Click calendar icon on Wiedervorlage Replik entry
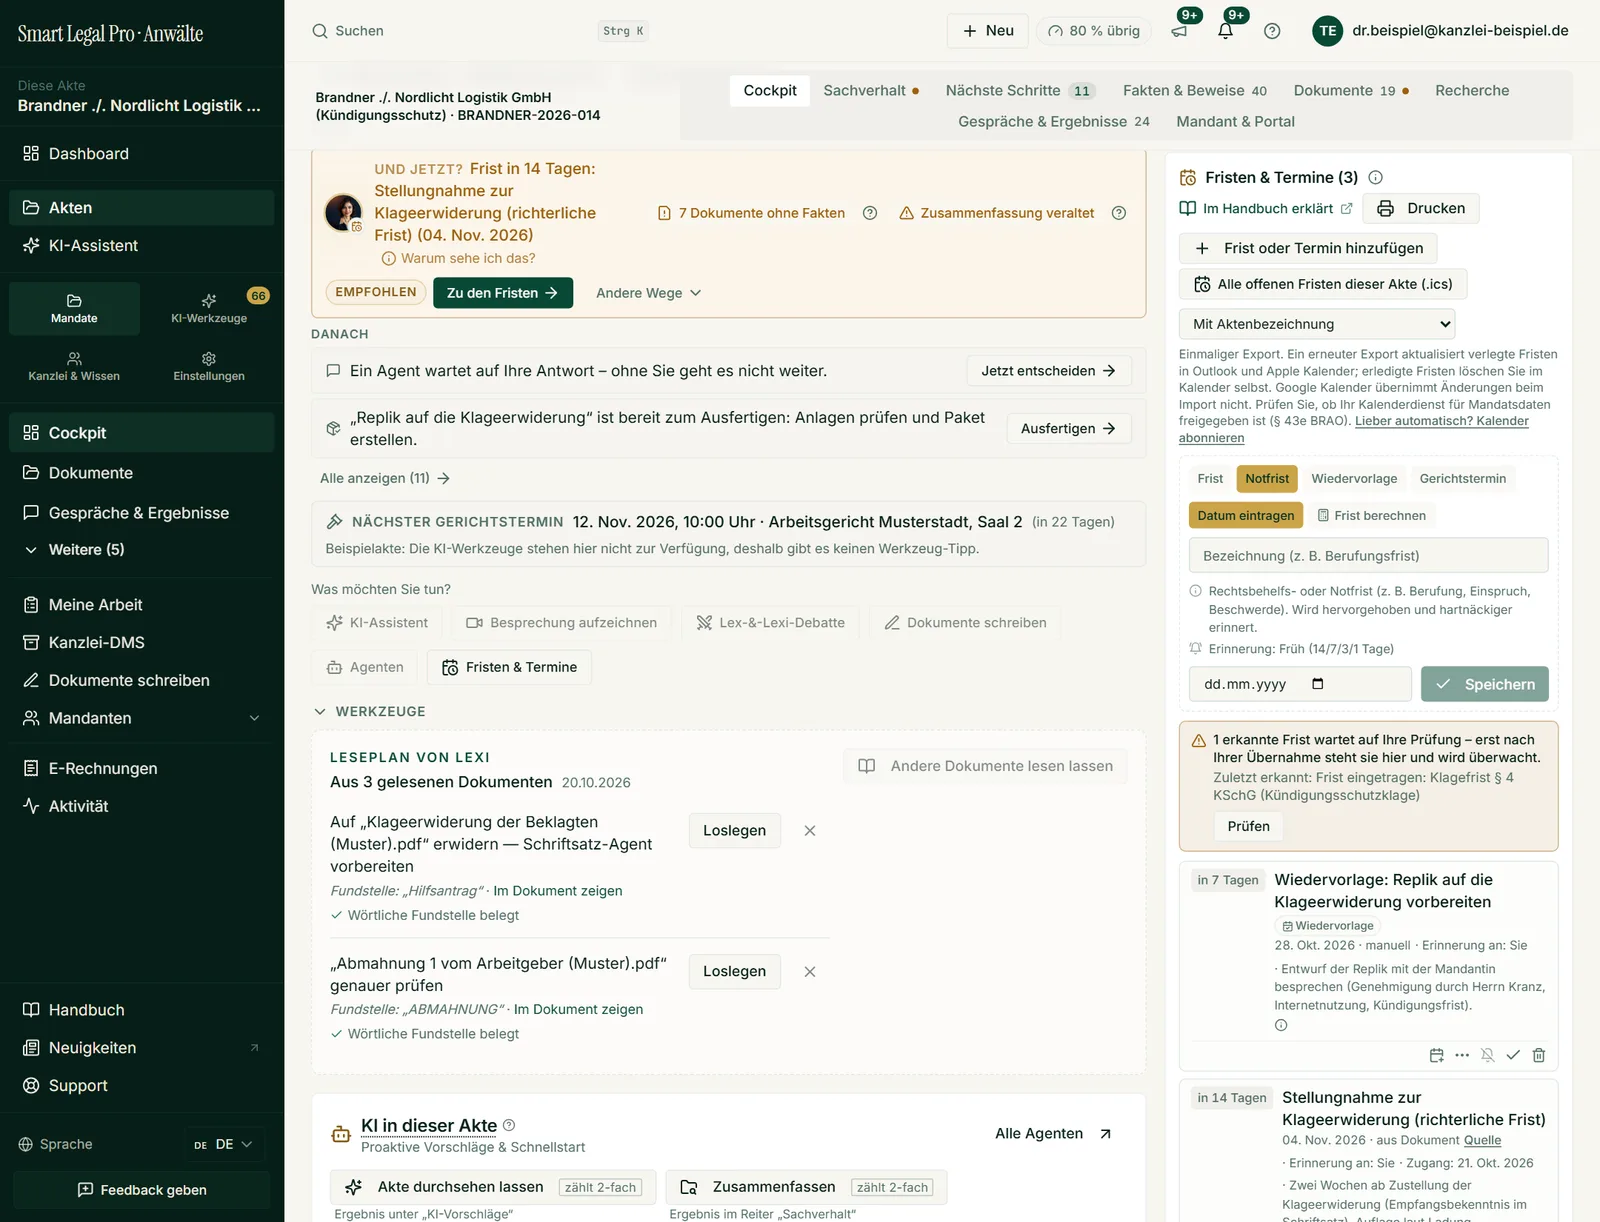 (1437, 1055)
